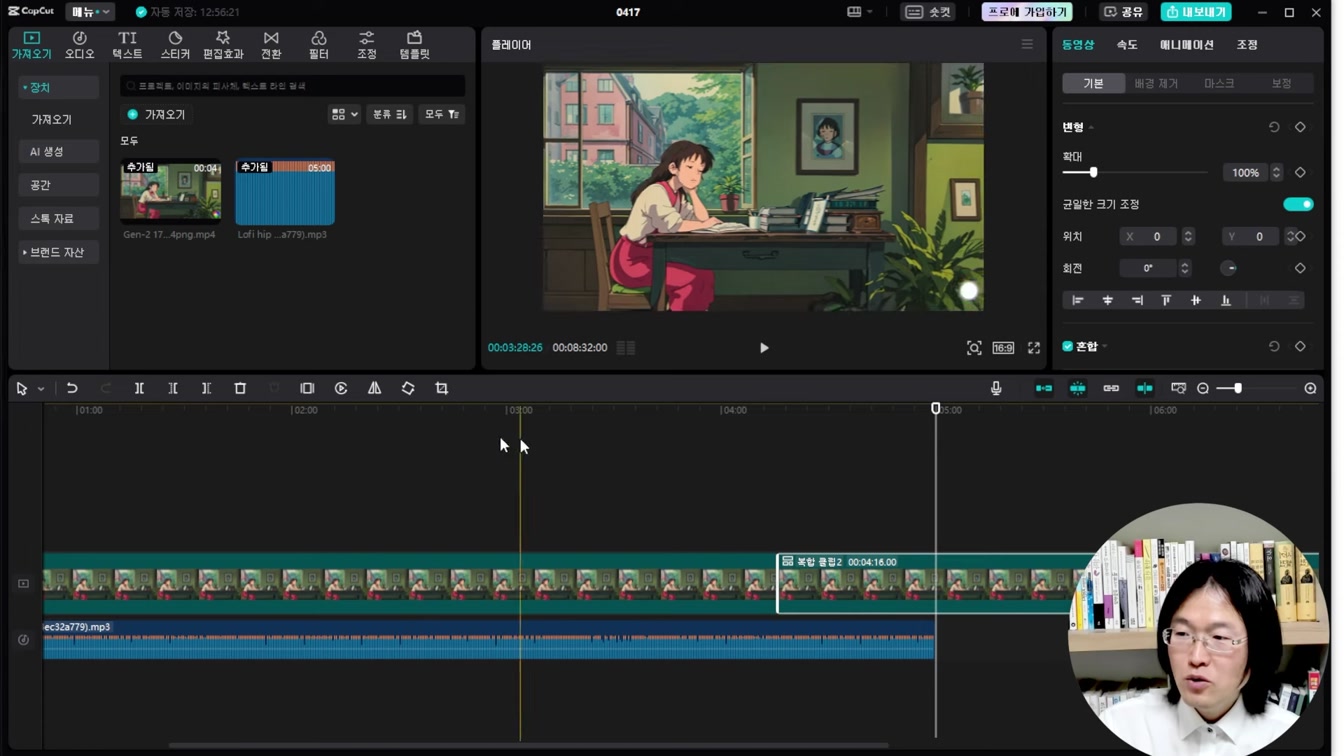Image resolution: width=1344 pixels, height=756 pixels.
Task: Open the 오디오 (audio) media tab
Action: click(79, 45)
